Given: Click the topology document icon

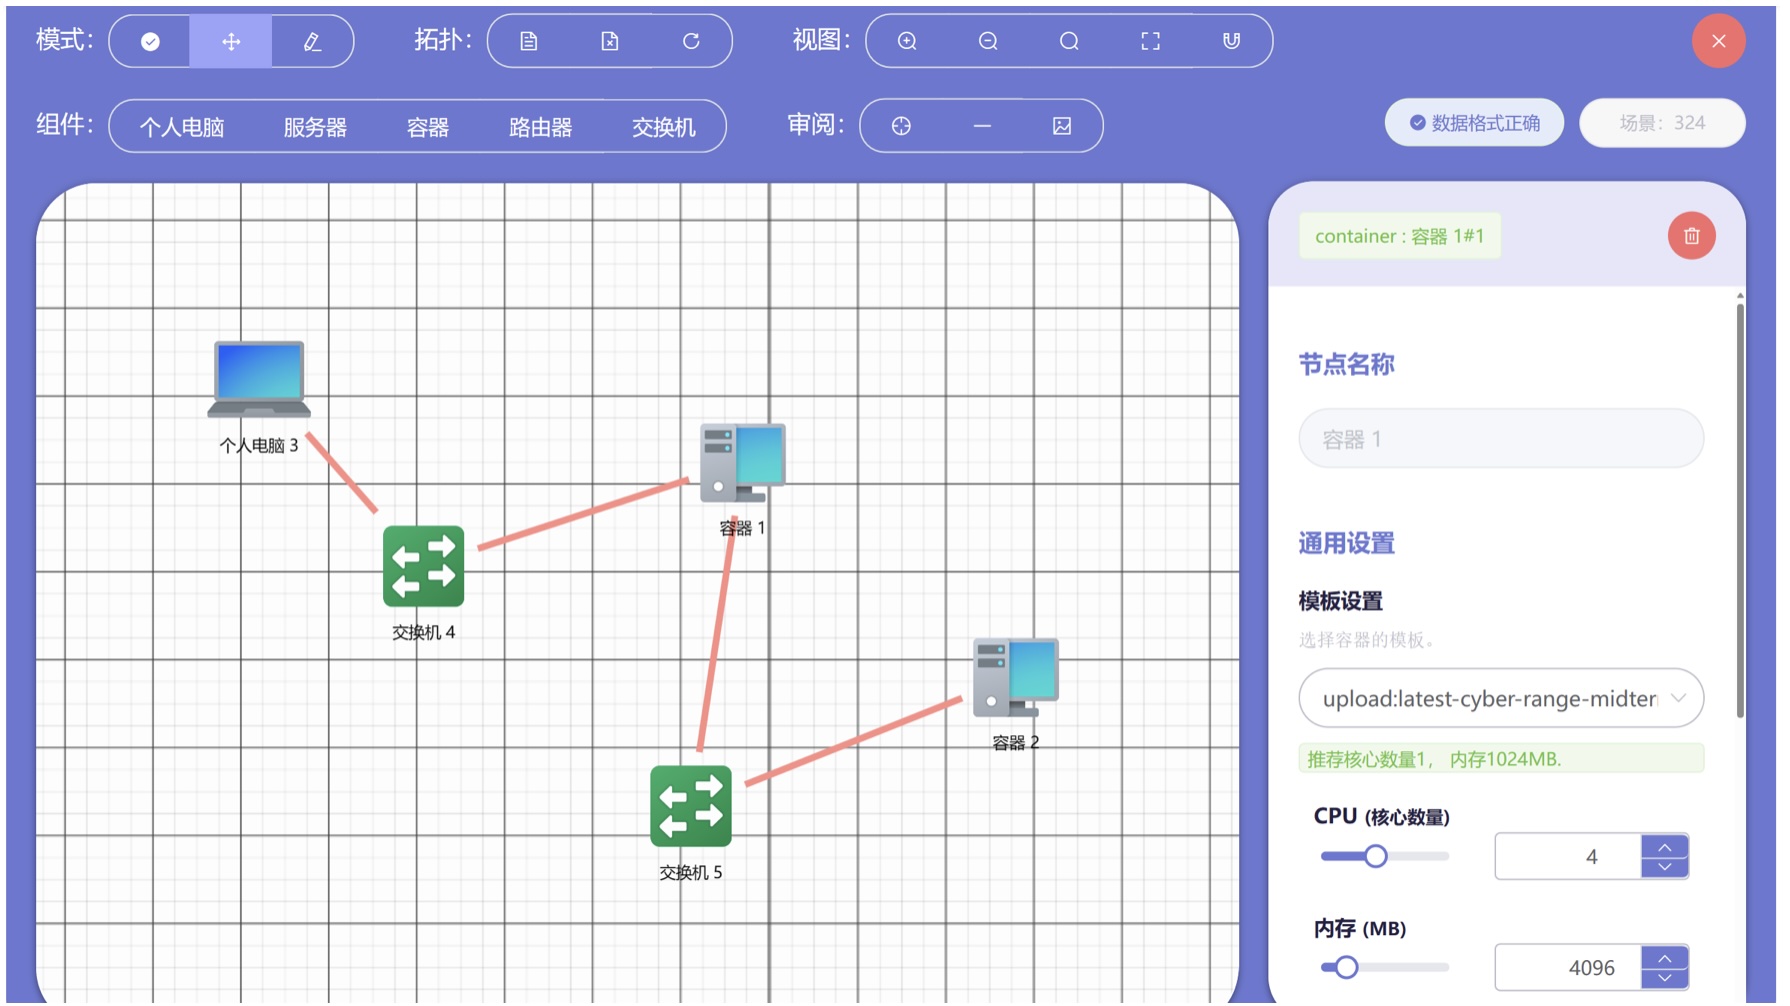Looking at the screenshot, I should 529,41.
